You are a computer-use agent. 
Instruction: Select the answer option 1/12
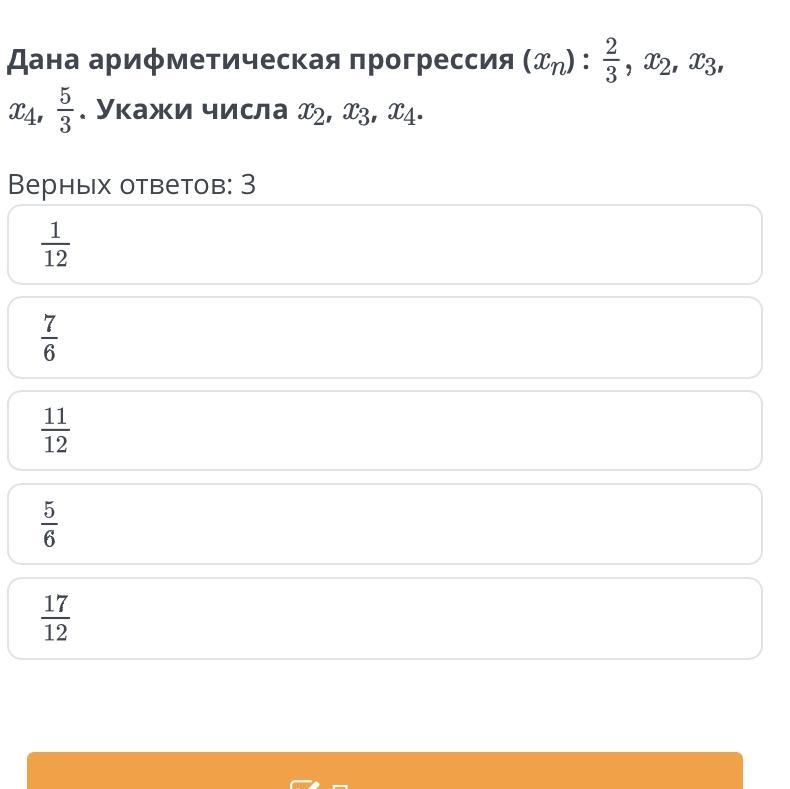[385, 245]
